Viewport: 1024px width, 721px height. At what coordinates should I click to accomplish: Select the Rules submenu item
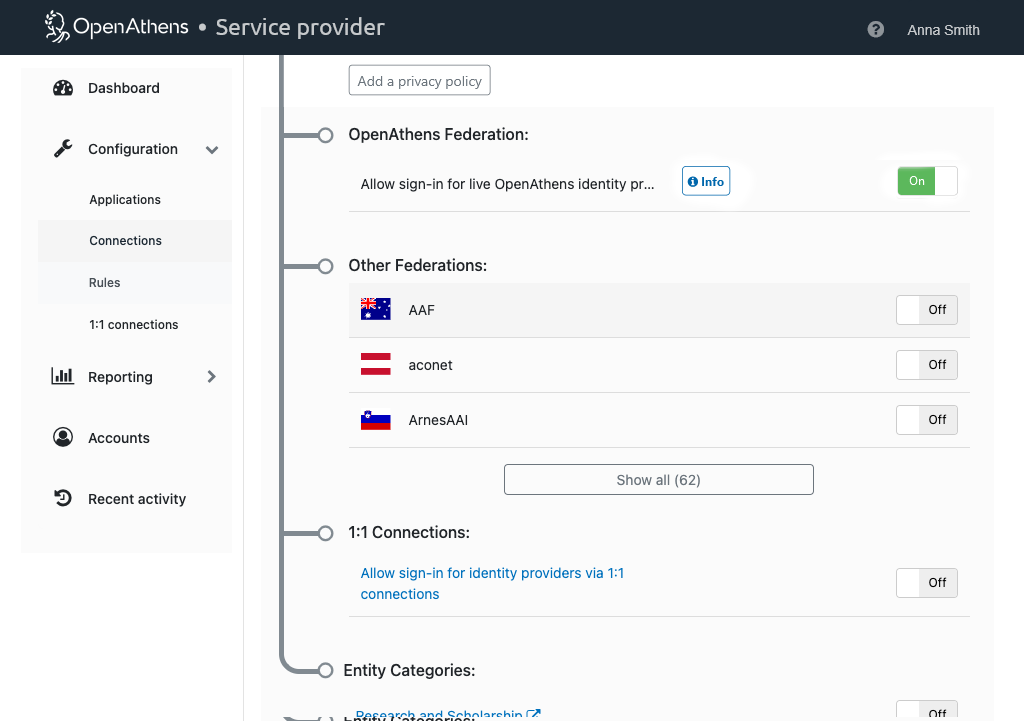(x=105, y=283)
